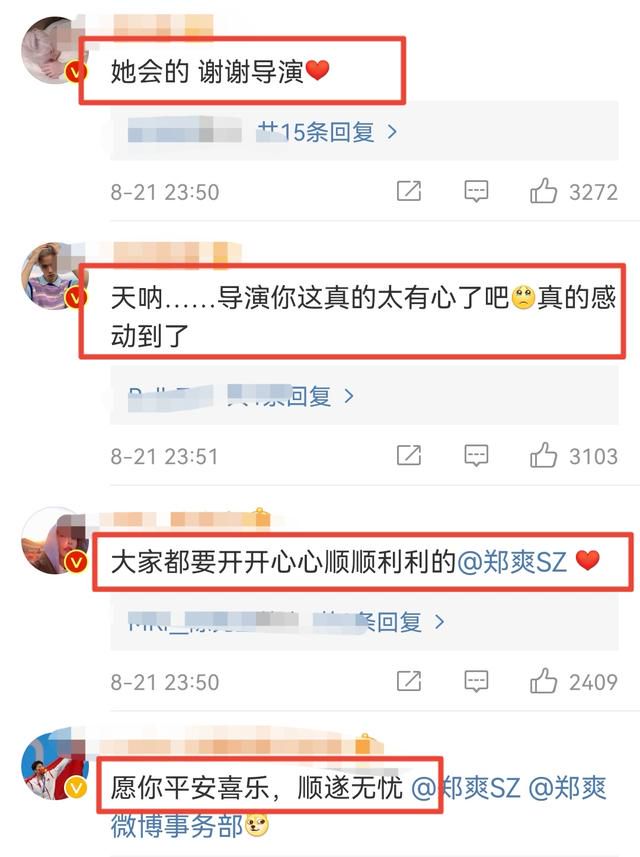The height and width of the screenshot is (857, 640).
Task: Open avatar of 她会的 谢谢导演 commenter
Action: point(54,50)
